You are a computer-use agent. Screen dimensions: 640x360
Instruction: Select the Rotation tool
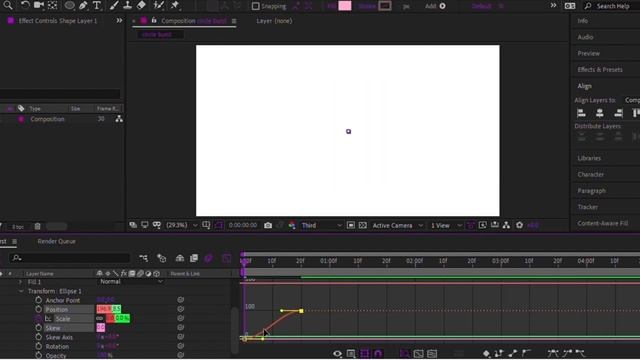(25, 5)
